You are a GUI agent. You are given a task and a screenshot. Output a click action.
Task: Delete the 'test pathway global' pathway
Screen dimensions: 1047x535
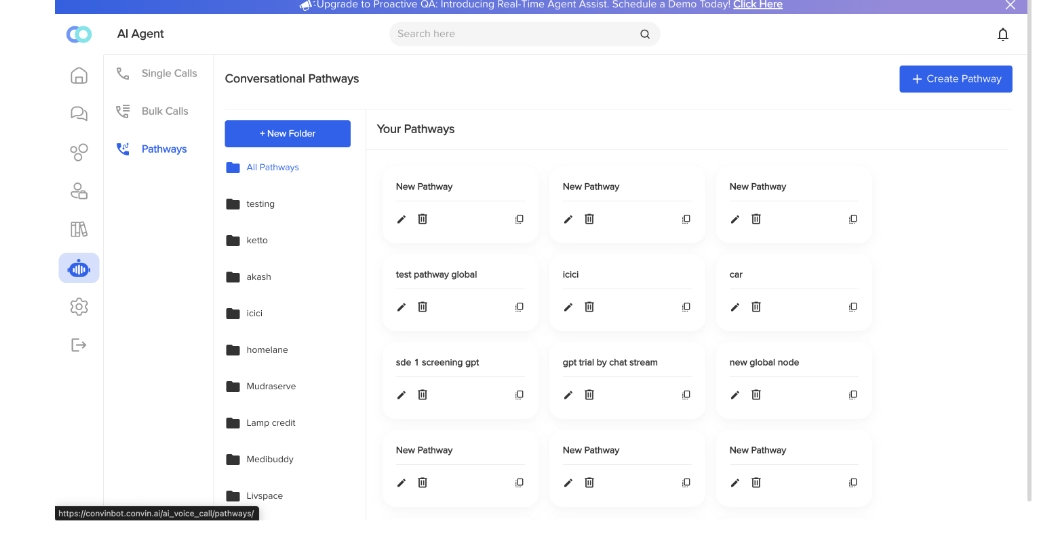(x=423, y=307)
